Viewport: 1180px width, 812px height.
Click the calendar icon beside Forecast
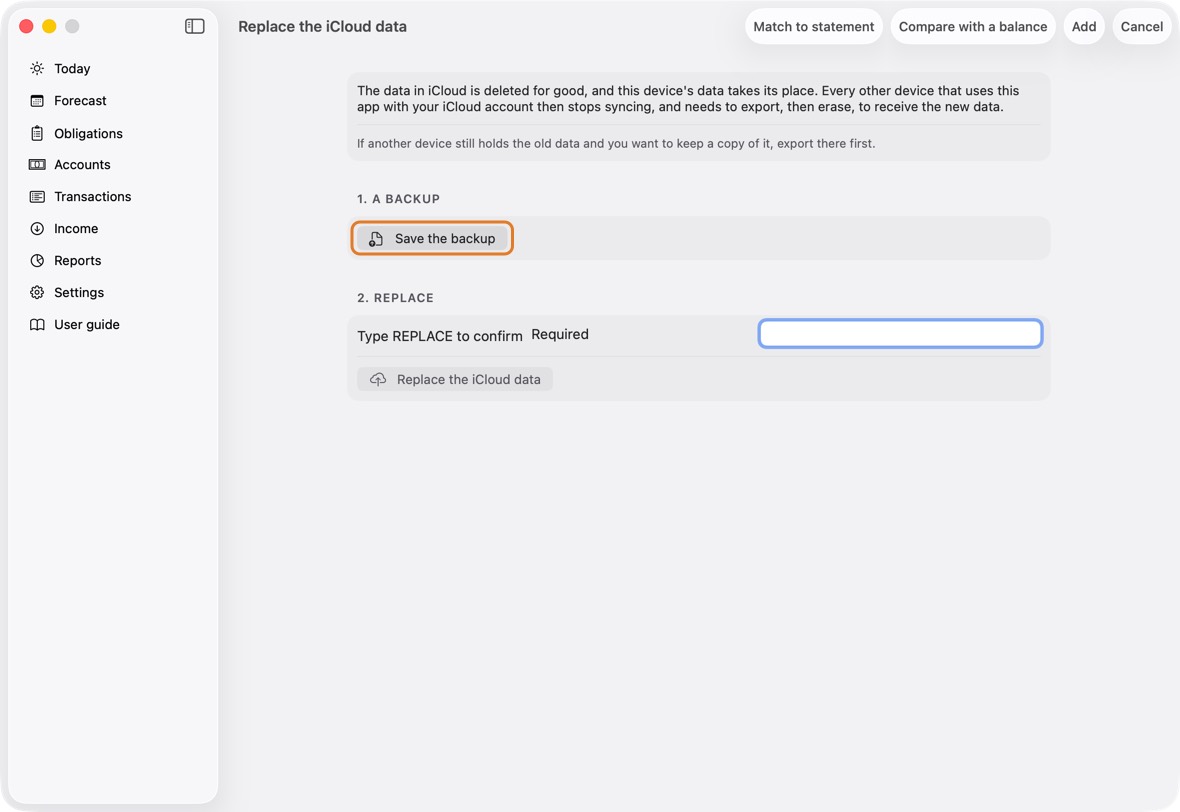click(37, 101)
